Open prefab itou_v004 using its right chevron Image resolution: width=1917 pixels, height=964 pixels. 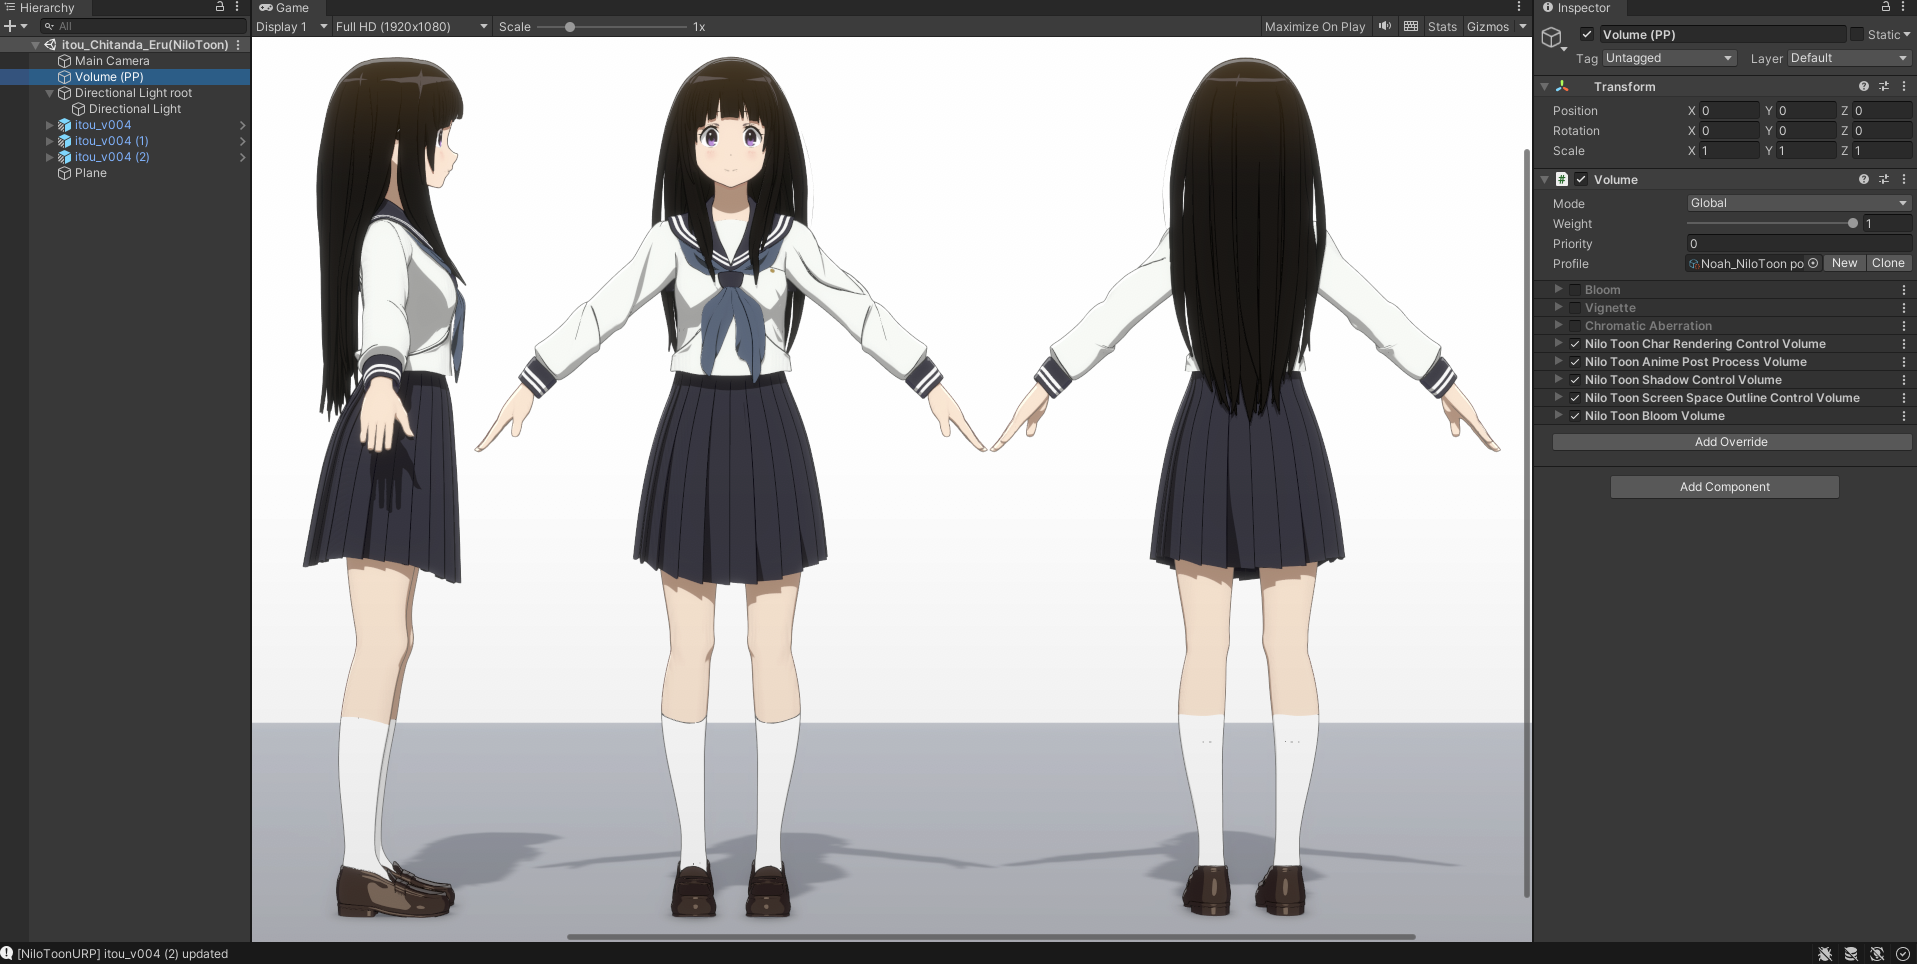[242, 125]
